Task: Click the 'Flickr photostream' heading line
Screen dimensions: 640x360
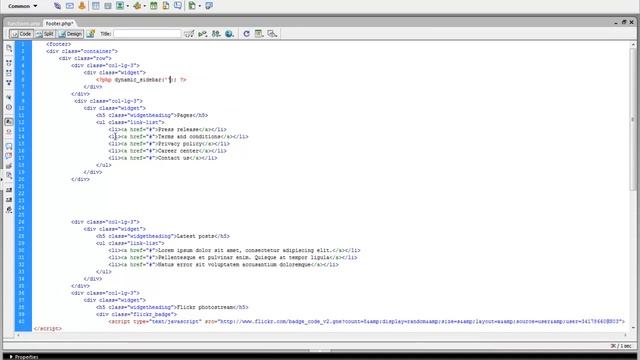Action: pyautogui.click(x=172, y=307)
